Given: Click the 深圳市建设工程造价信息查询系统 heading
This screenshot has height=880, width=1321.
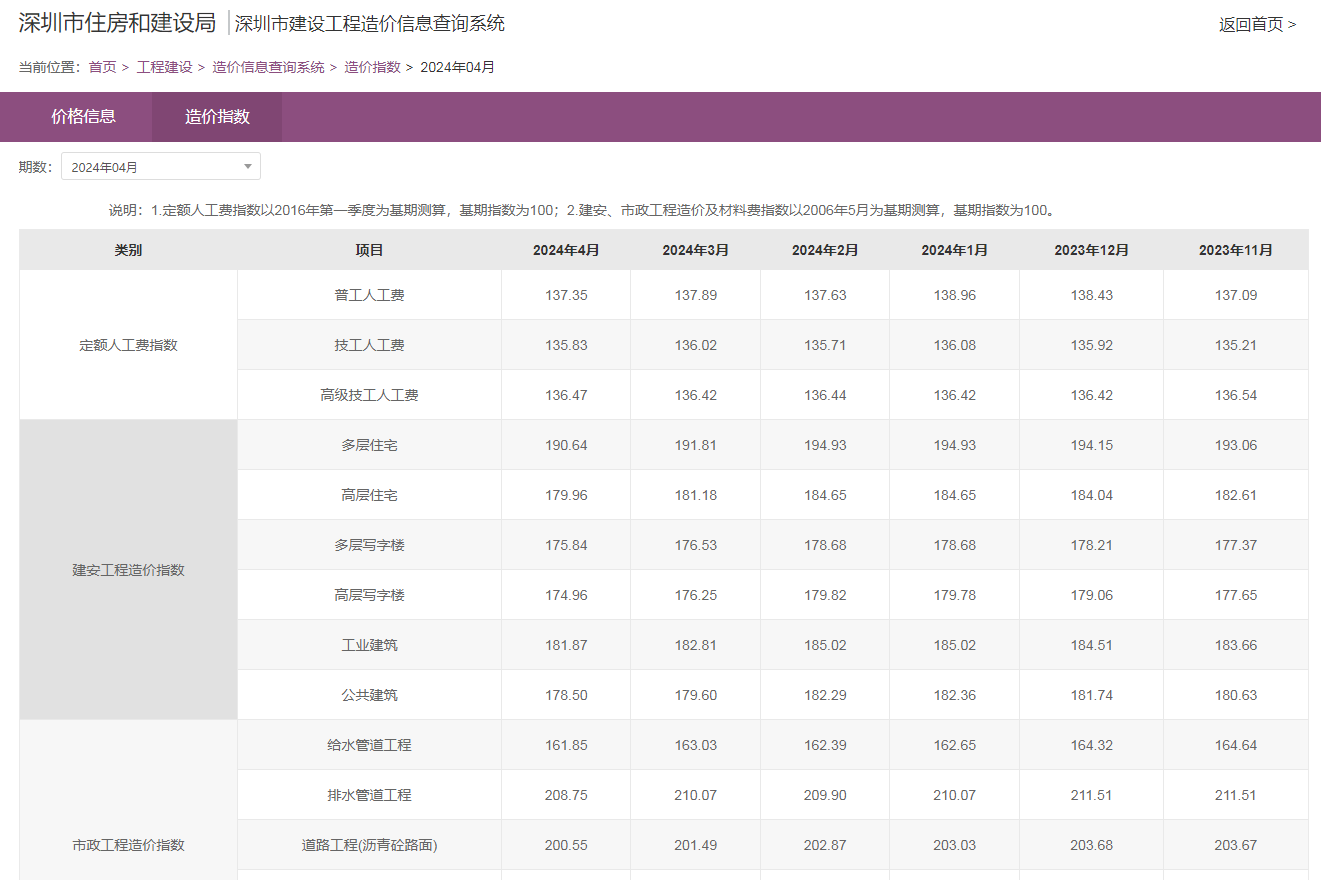Looking at the screenshot, I should [369, 23].
